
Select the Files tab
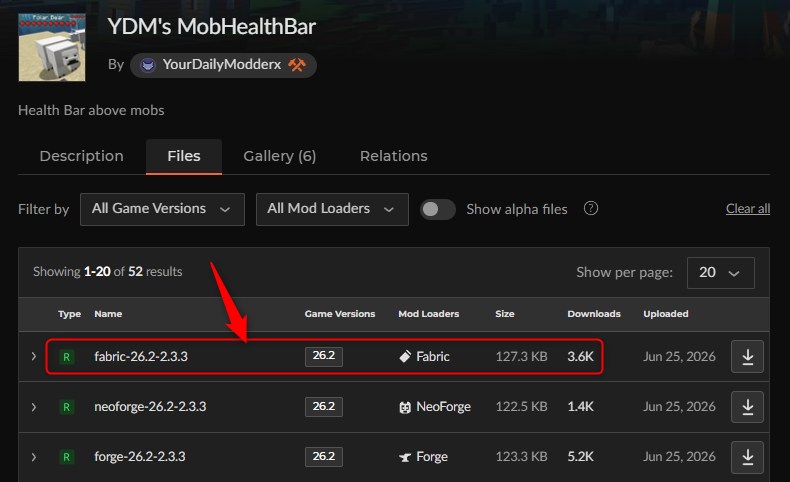coord(184,156)
